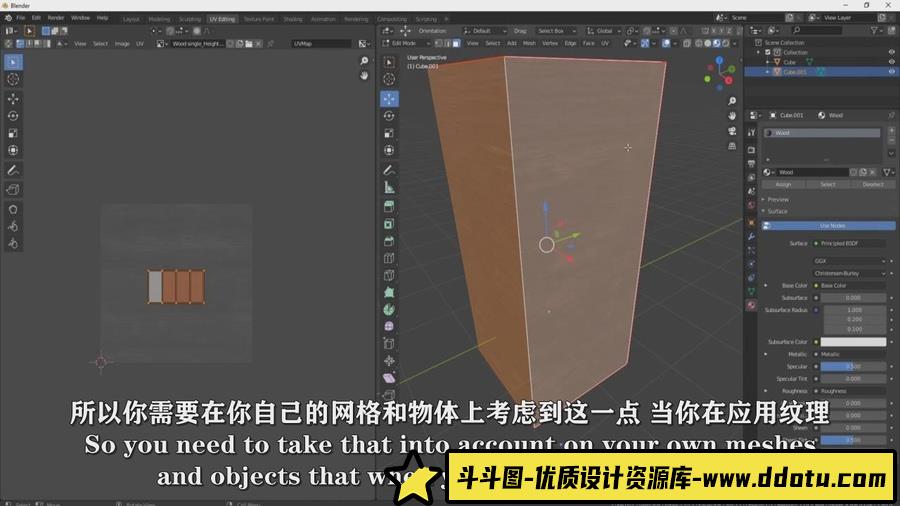Activate the UV editor Move tool
Screen dimensions: 900x506
pyautogui.click(x=13, y=99)
